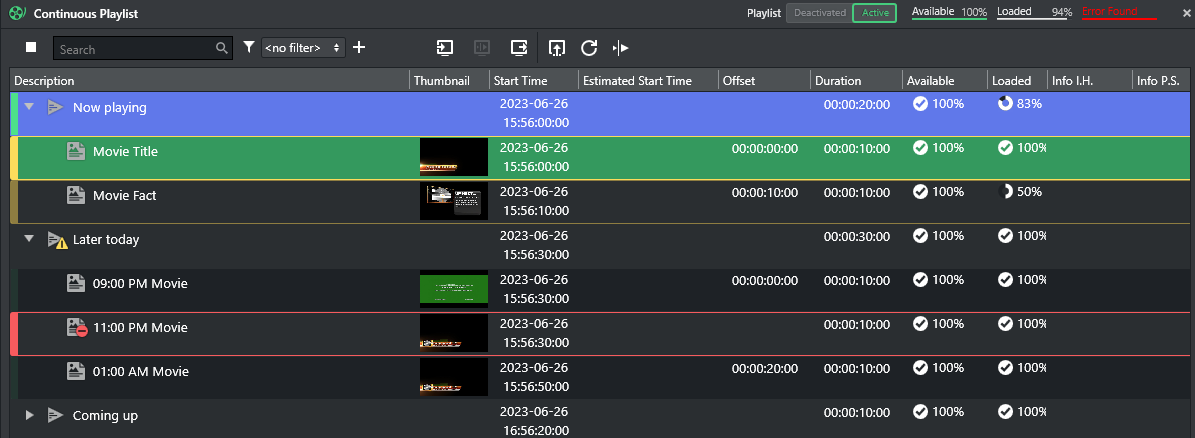Click the Loaded 94% progress indicator
The image size is (1195, 438).
click(x=1034, y=13)
